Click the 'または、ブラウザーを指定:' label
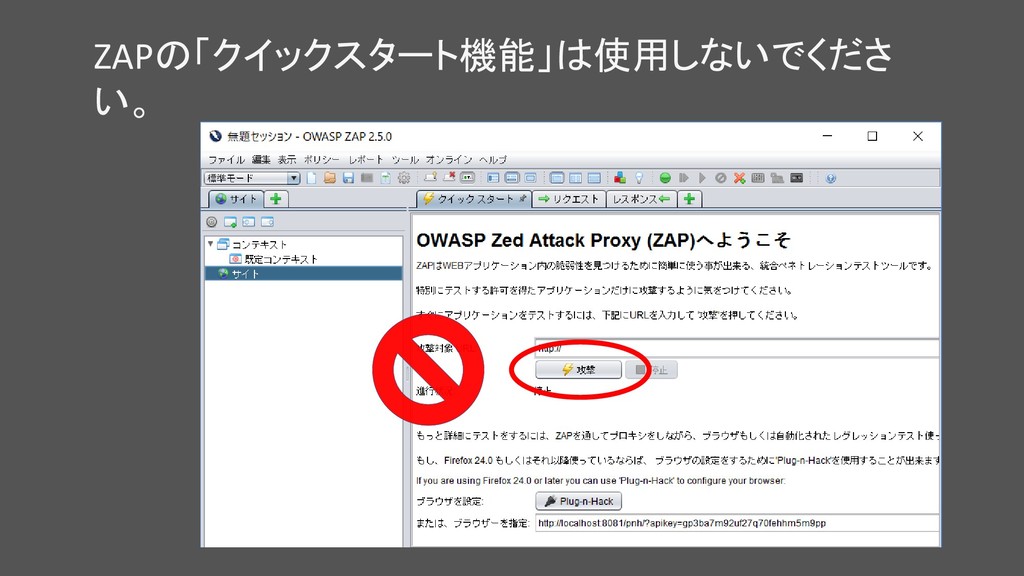The image size is (1024, 576). point(472,523)
